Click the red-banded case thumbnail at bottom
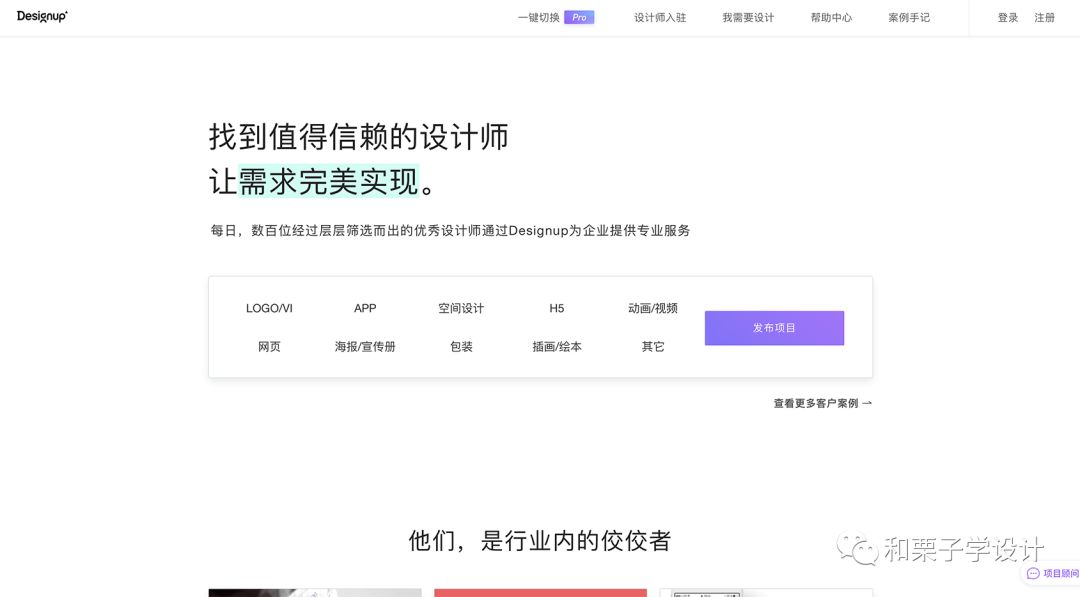This screenshot has width=1080, height=597. coord(540,592)
